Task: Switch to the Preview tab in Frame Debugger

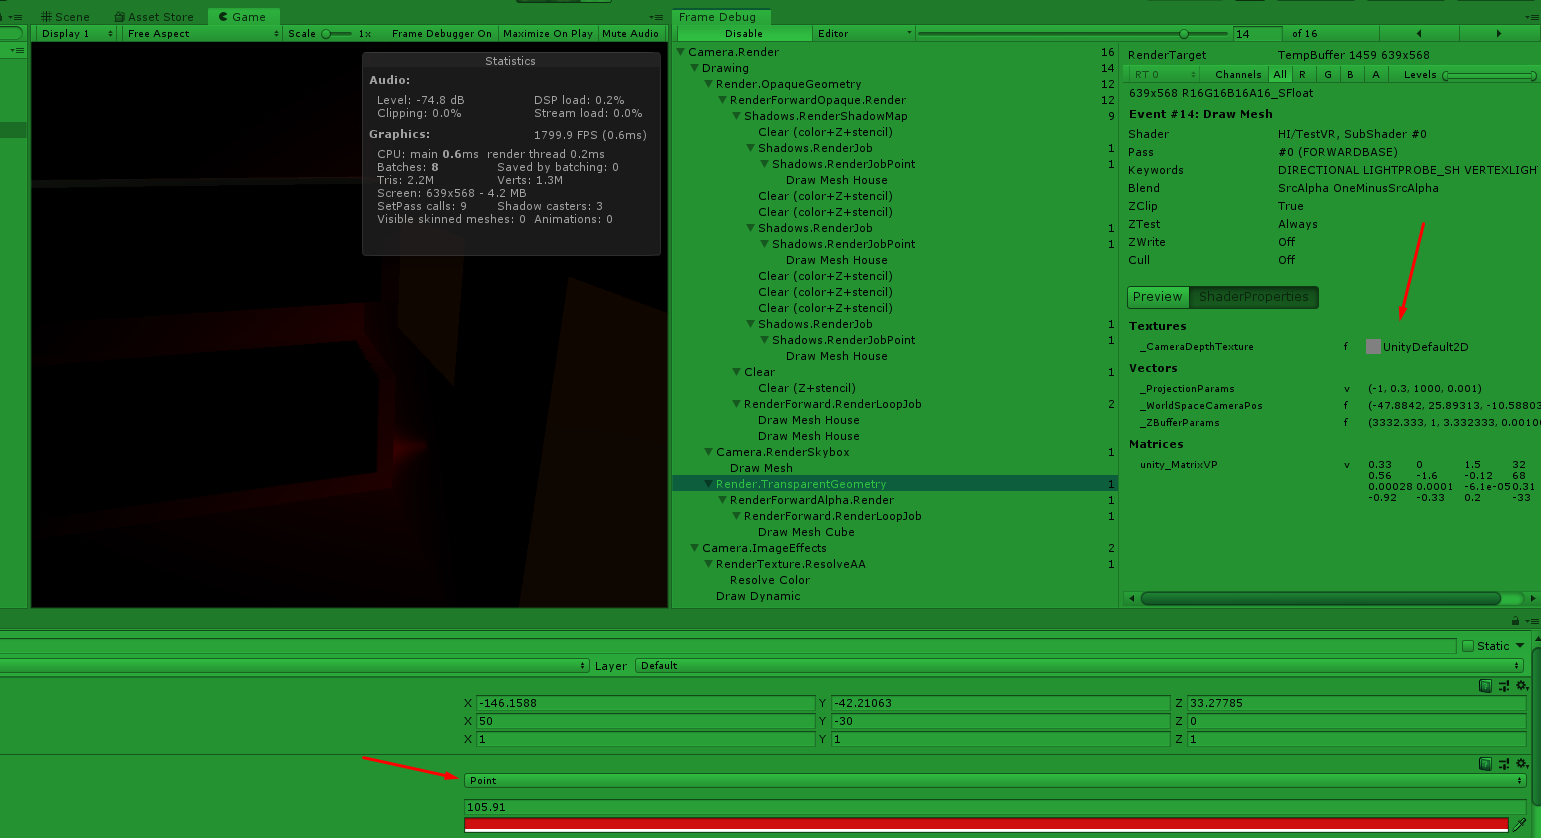Action: click(x=1156, y=296)
